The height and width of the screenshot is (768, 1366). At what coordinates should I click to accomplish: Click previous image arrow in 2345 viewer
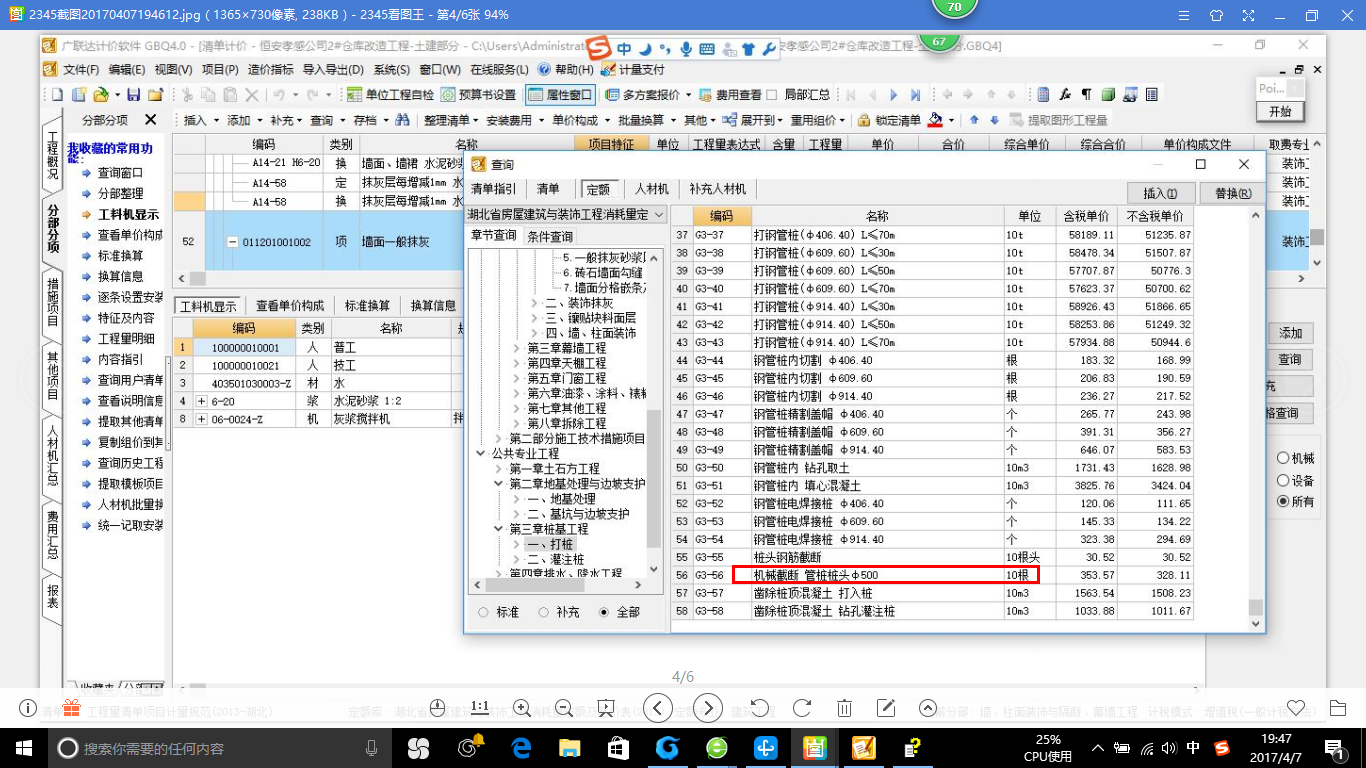(657, 709)
